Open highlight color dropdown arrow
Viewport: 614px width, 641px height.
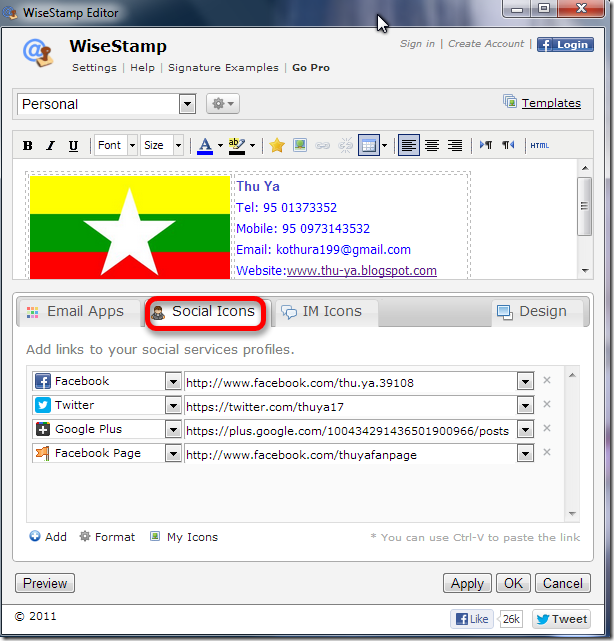pos(253,146)
